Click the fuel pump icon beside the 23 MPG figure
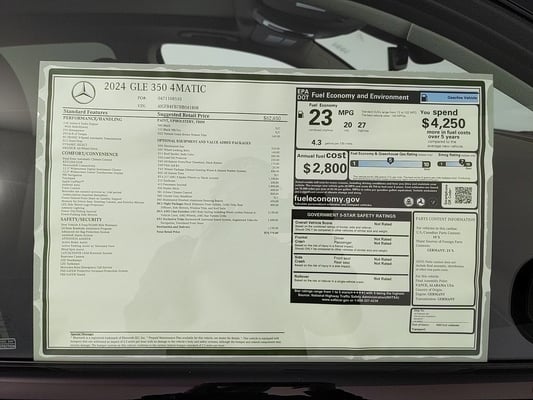 [x=300, y=115]
